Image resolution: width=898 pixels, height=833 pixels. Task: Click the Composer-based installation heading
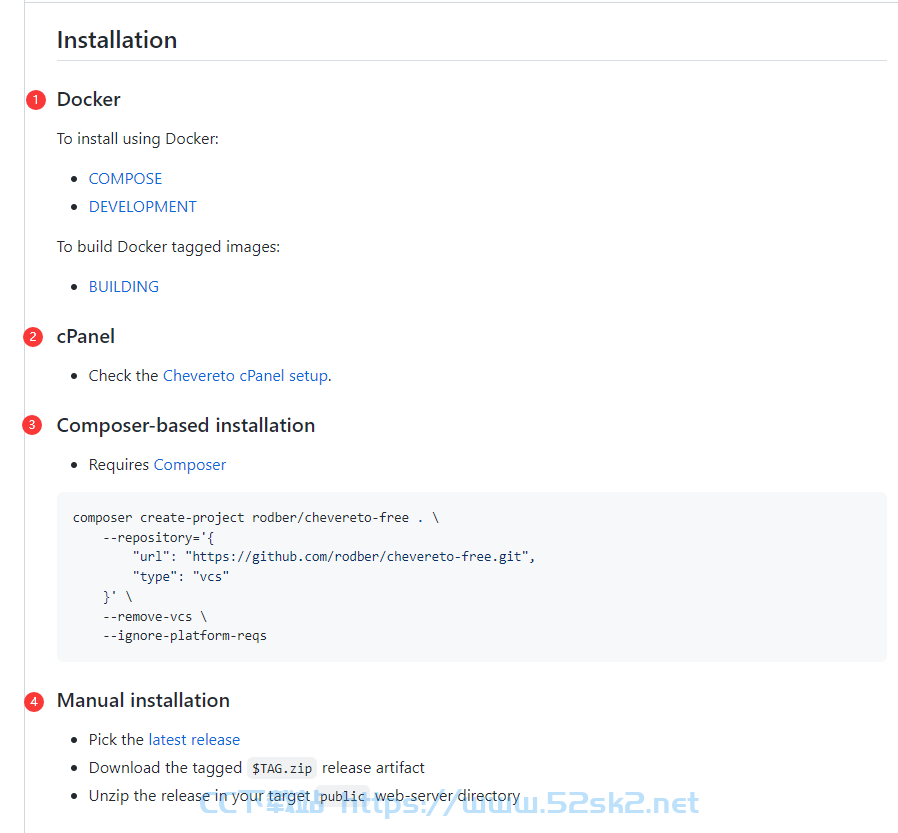click(x=186, y=425)
